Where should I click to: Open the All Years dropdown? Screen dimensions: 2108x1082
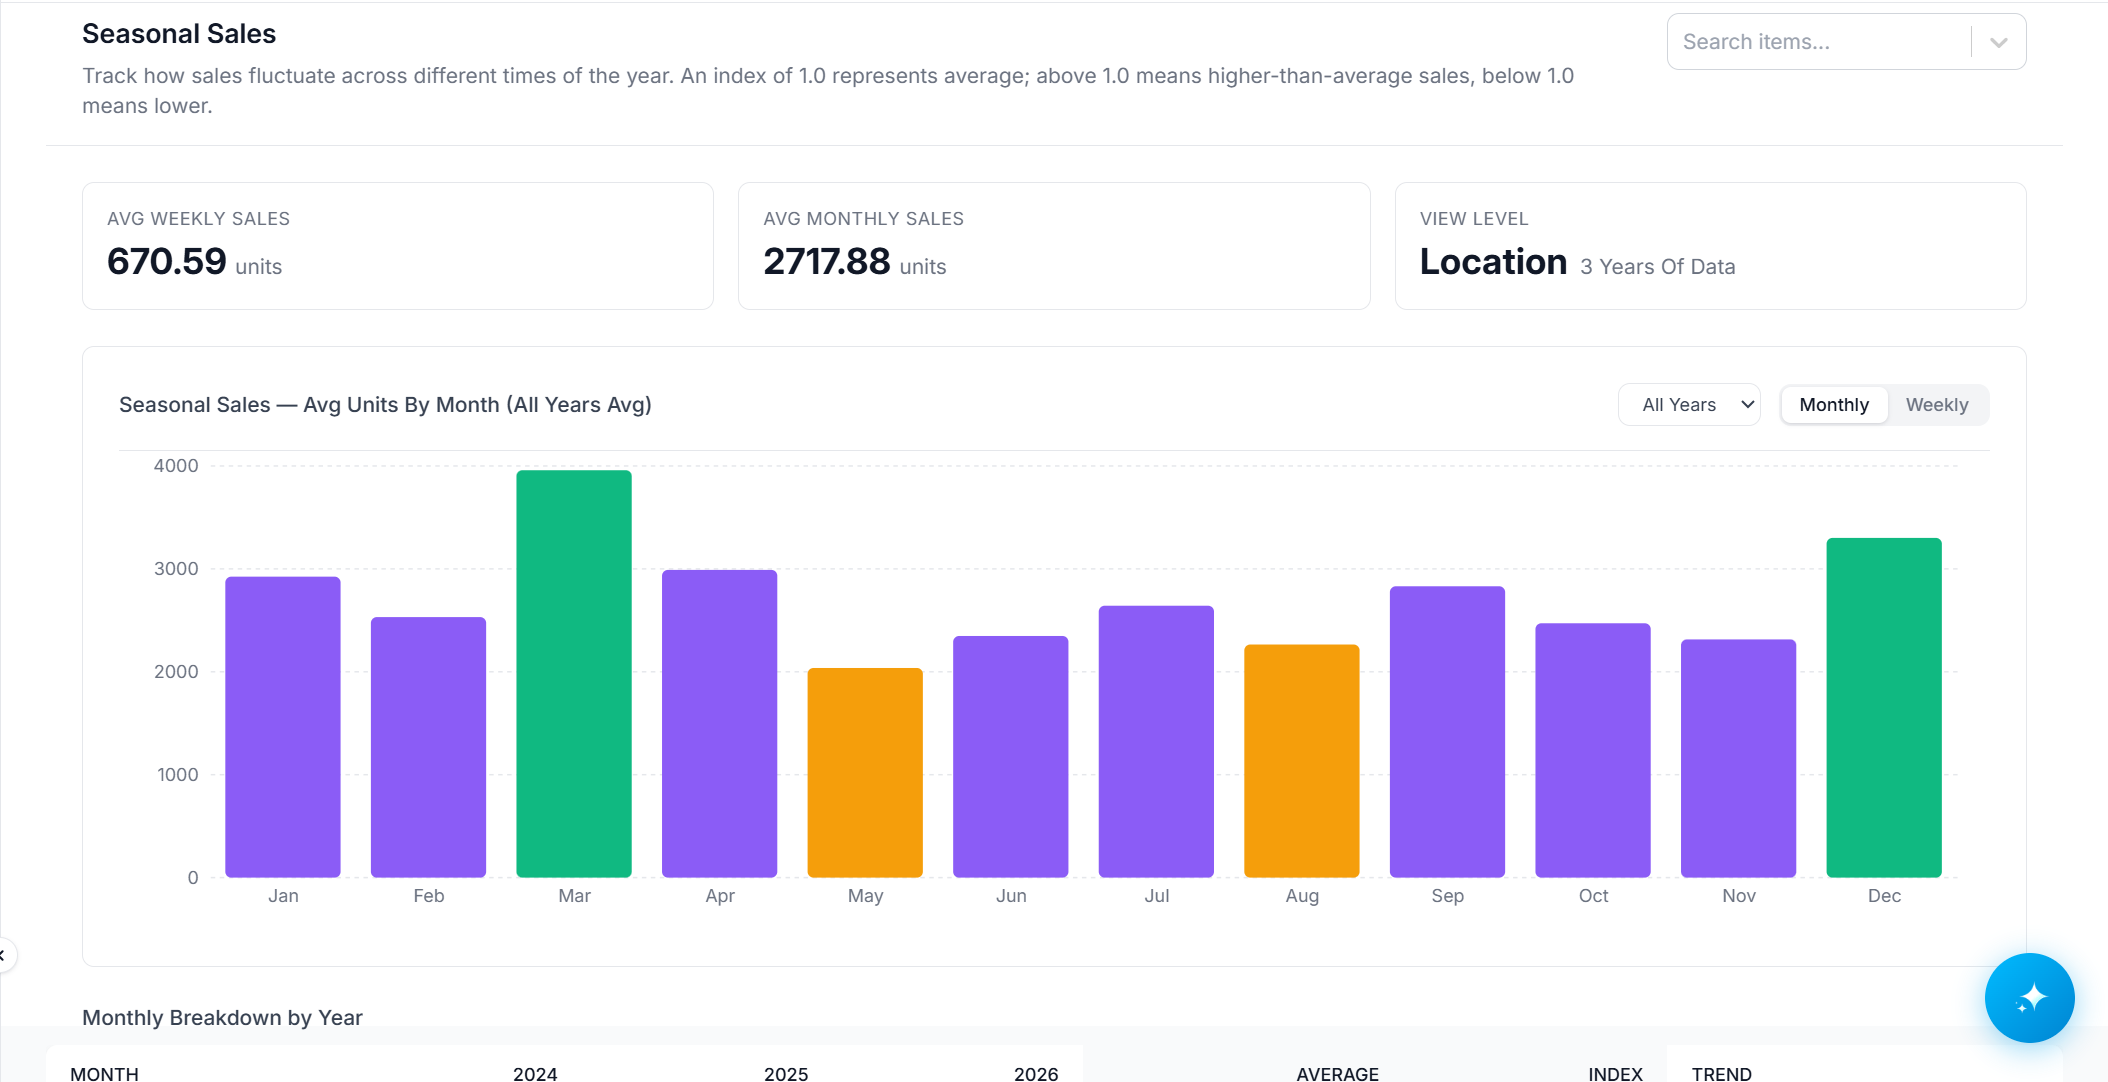[1689, 405]
